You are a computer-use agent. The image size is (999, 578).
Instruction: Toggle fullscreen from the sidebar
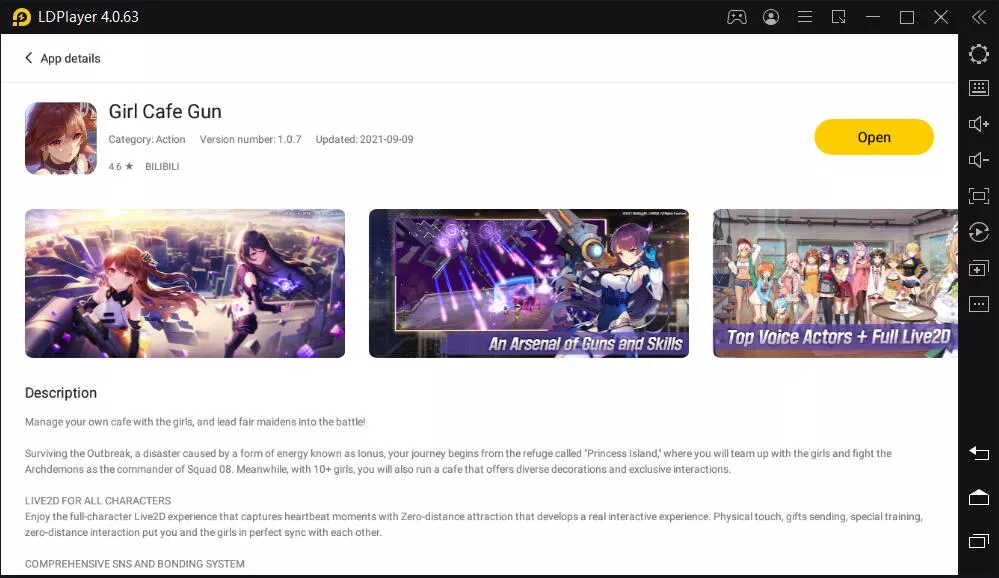tap(979, 196)
